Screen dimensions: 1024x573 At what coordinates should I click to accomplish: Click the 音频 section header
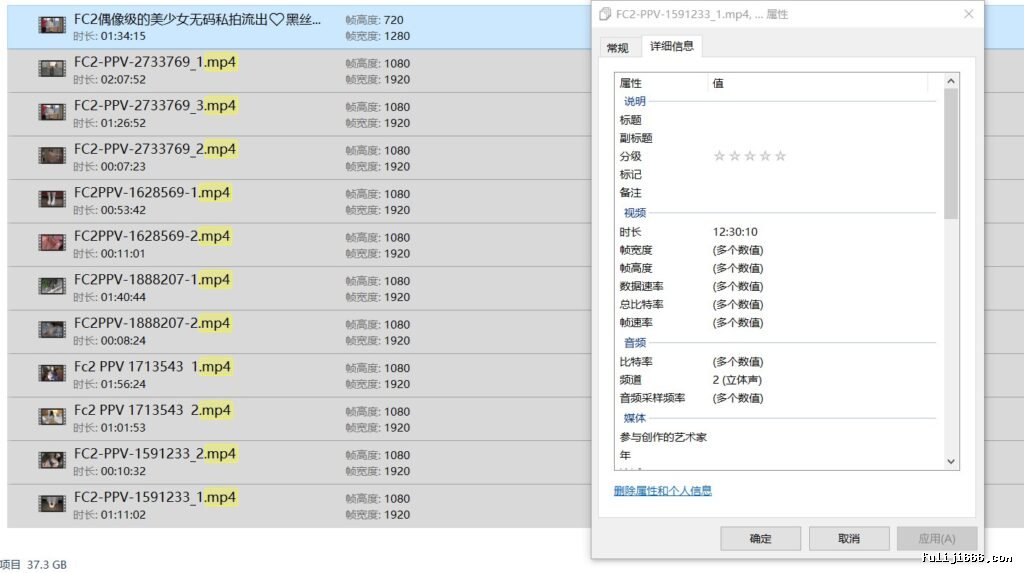(x=635, y=342)
